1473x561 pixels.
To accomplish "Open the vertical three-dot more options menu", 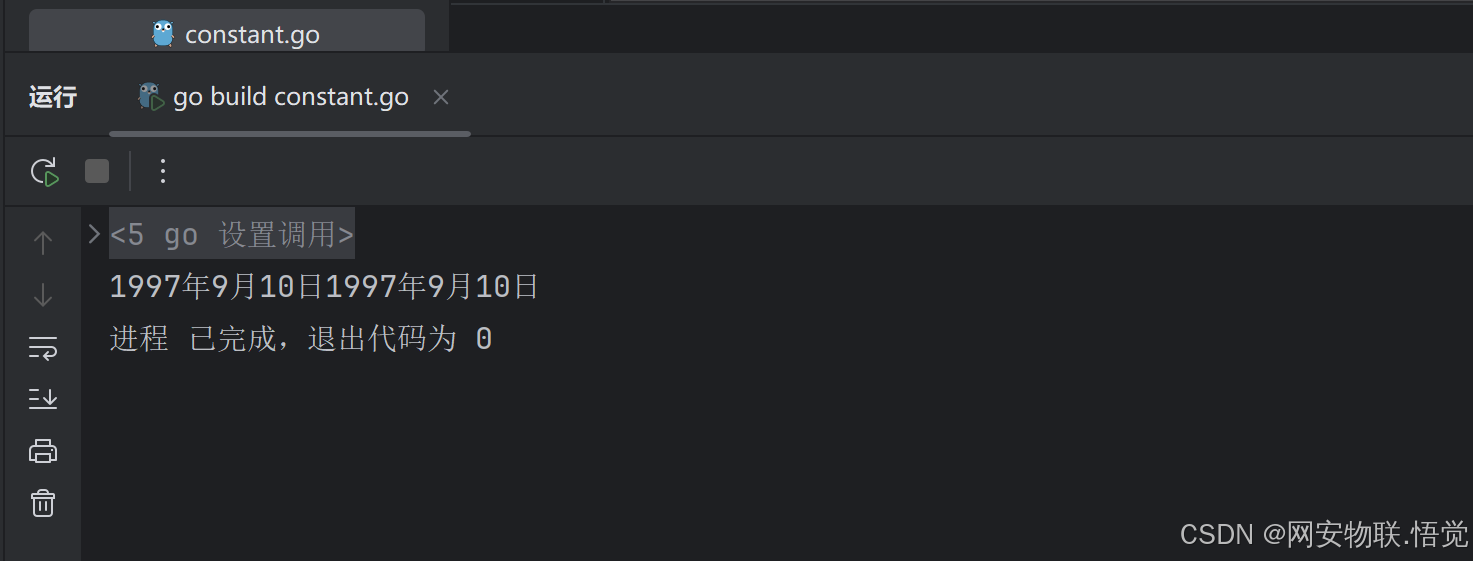I will (163, 171).
